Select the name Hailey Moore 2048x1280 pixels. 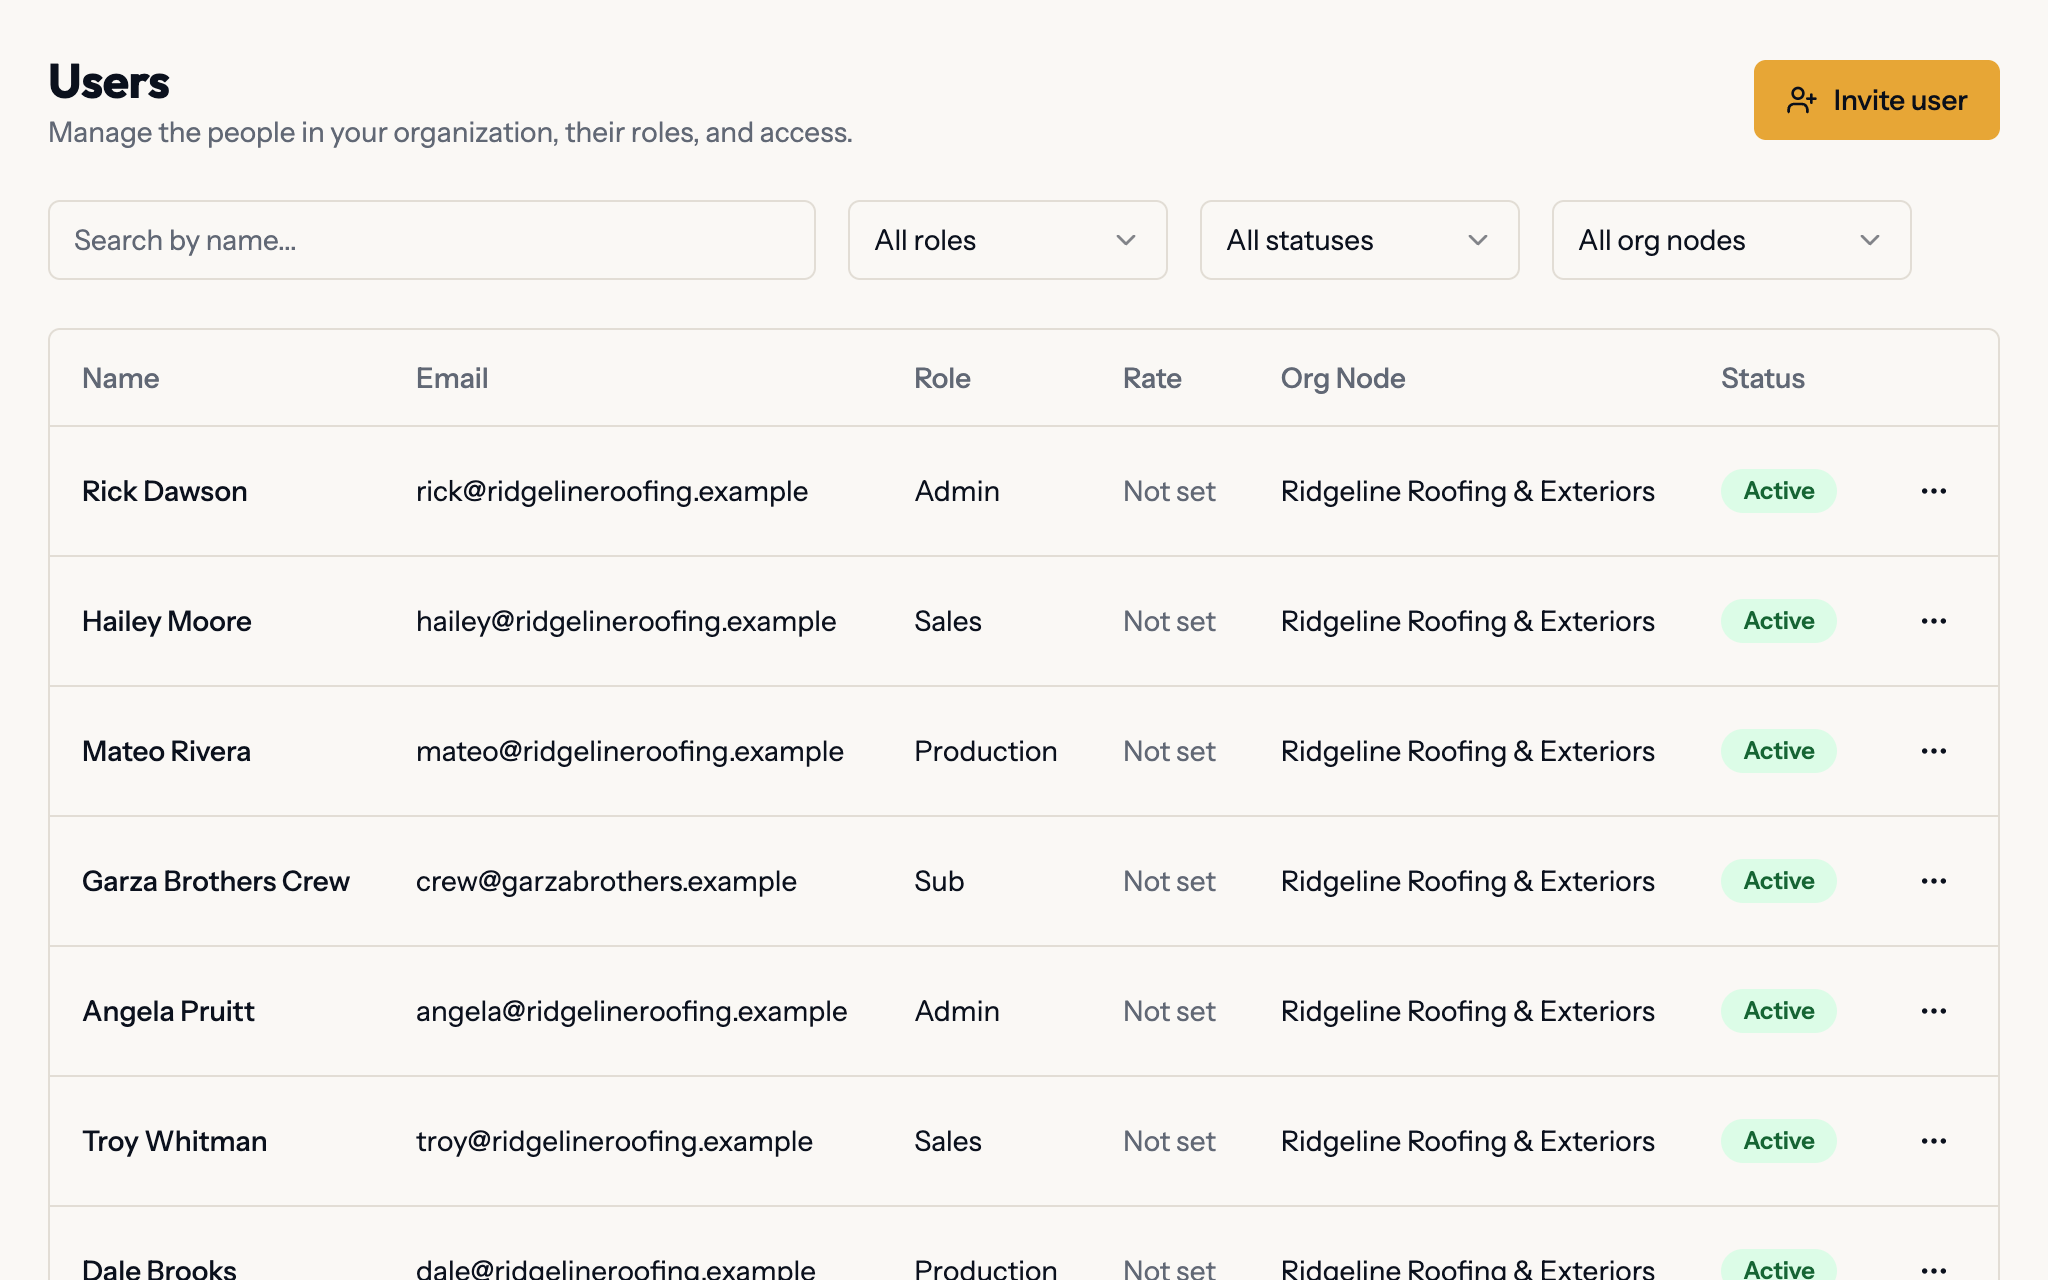(166, 621)
